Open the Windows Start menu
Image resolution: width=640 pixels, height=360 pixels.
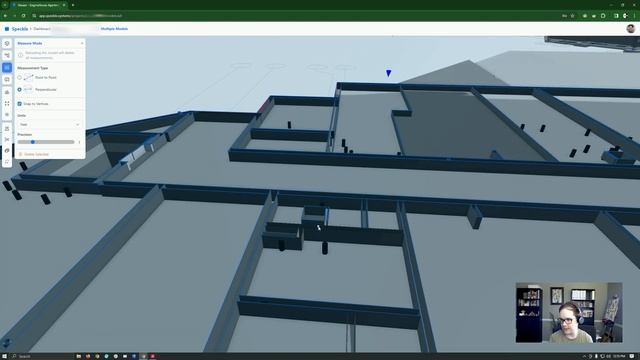(4, 356)
